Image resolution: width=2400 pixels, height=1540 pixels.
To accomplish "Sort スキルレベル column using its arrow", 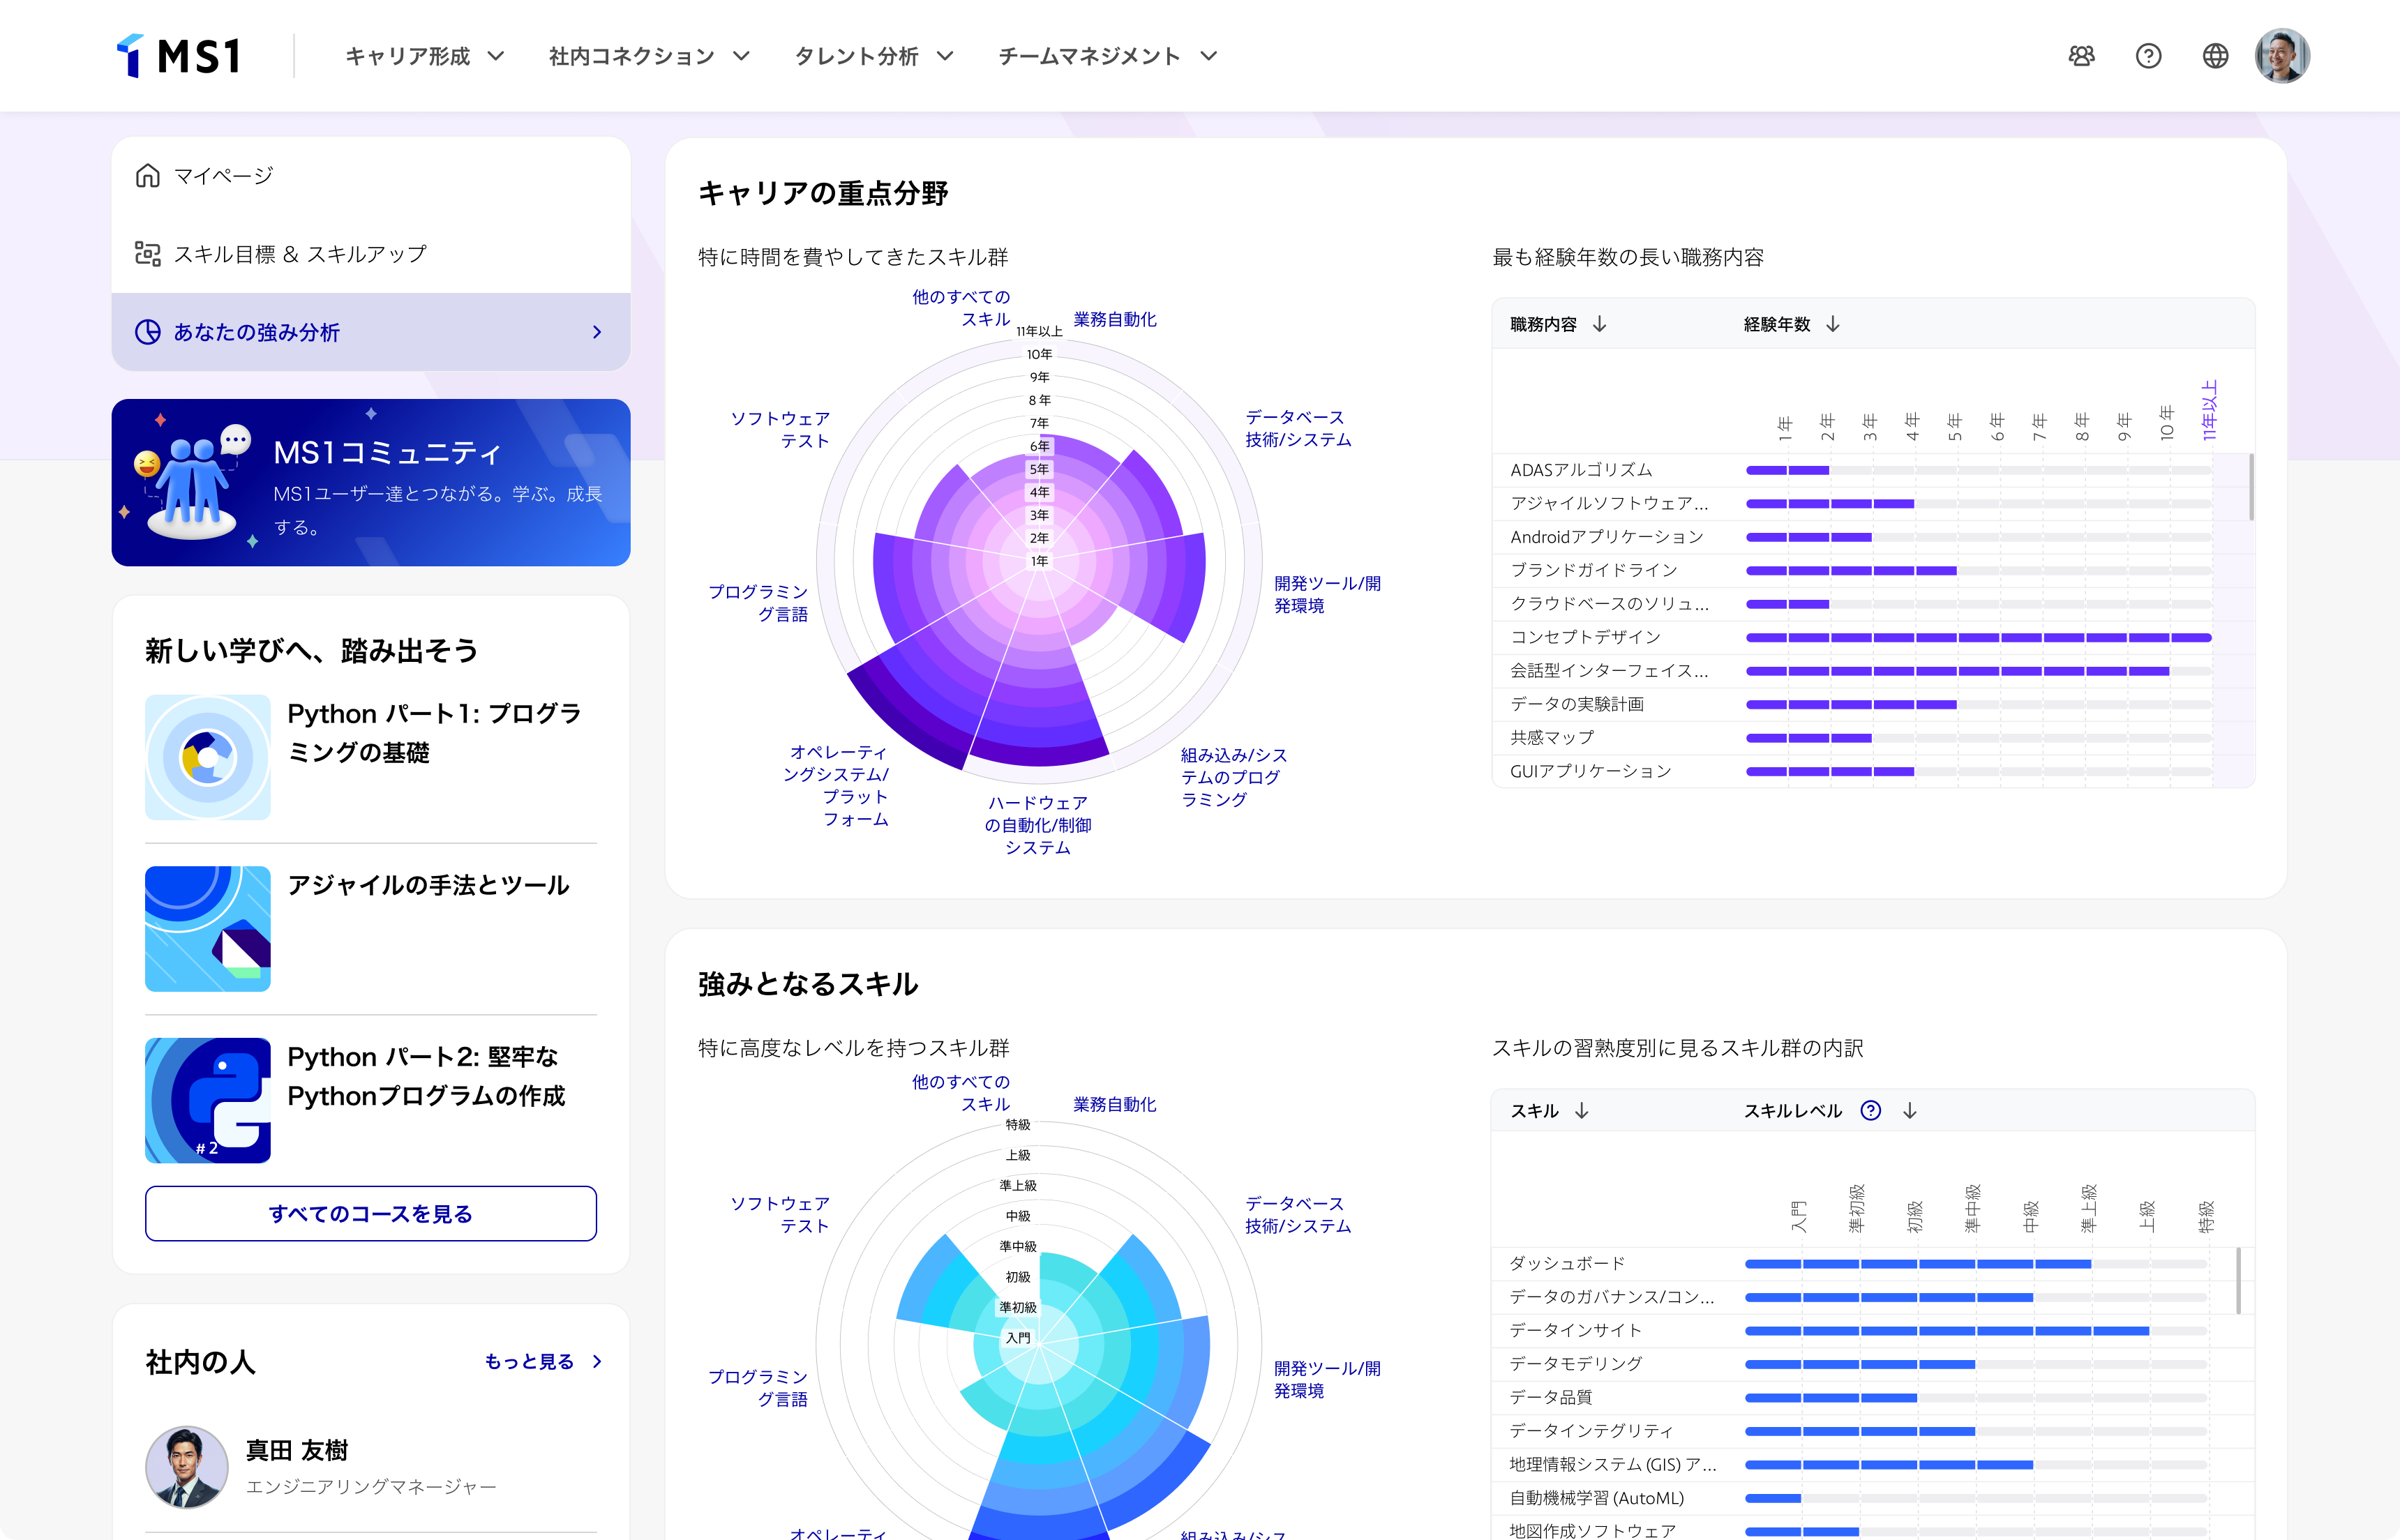I will pos(1910,1111).
